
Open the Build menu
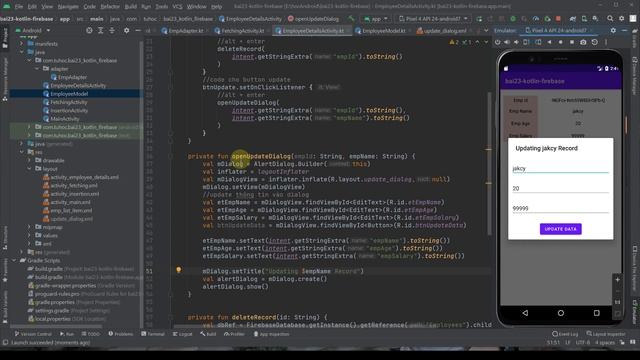tap(131, 7)
